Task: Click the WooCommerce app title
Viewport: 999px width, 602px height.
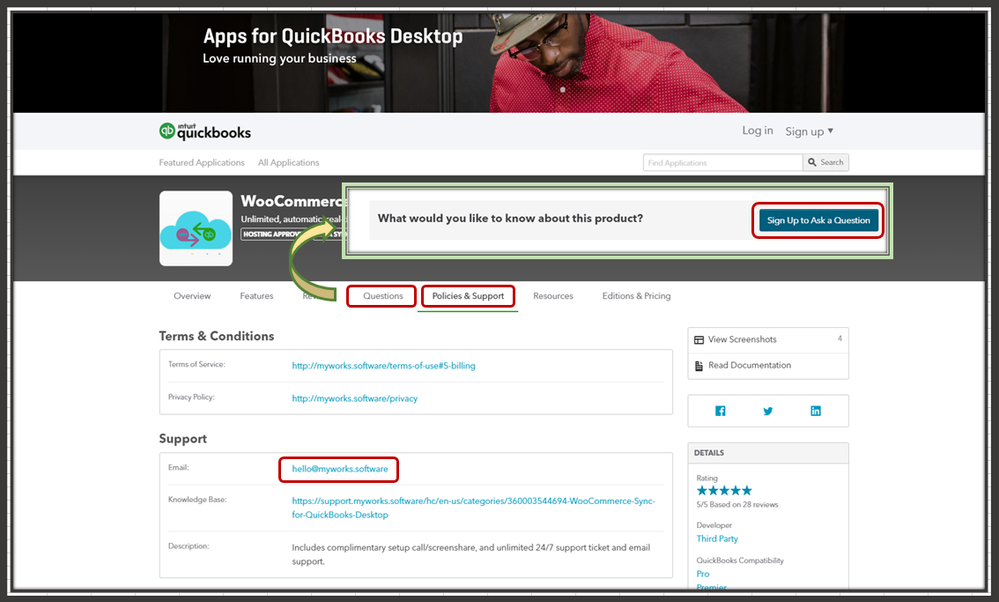Action: 292,201
